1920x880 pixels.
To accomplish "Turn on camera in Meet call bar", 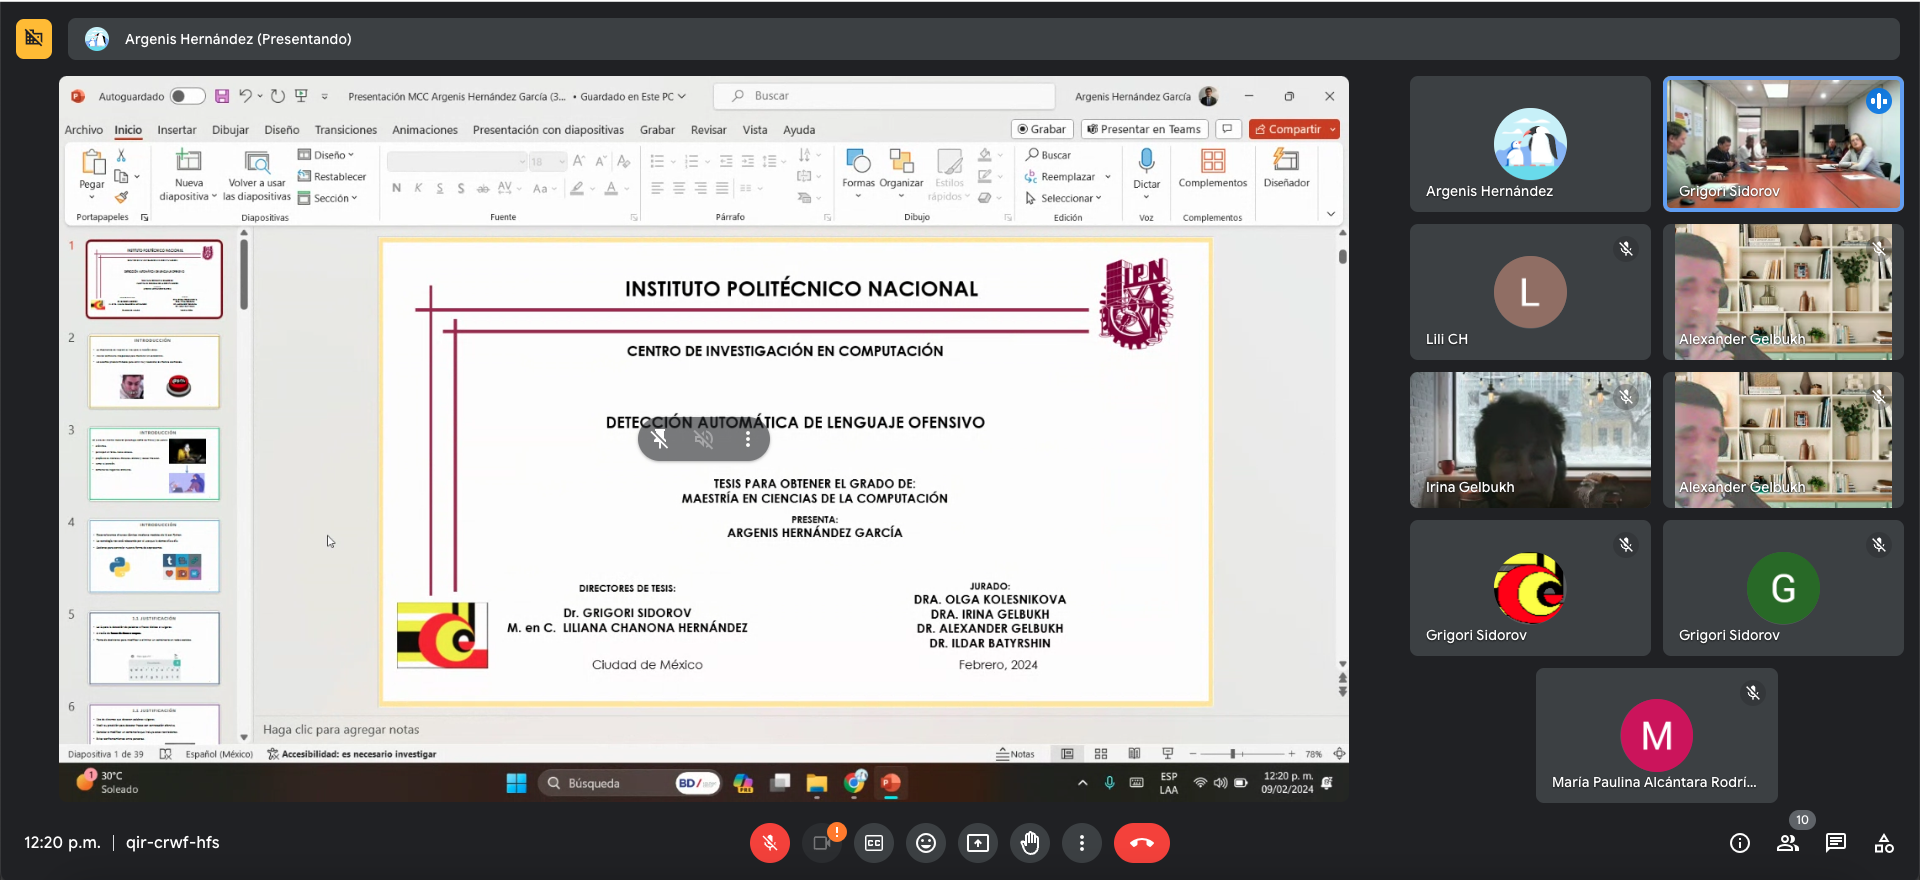I will 822,843.
